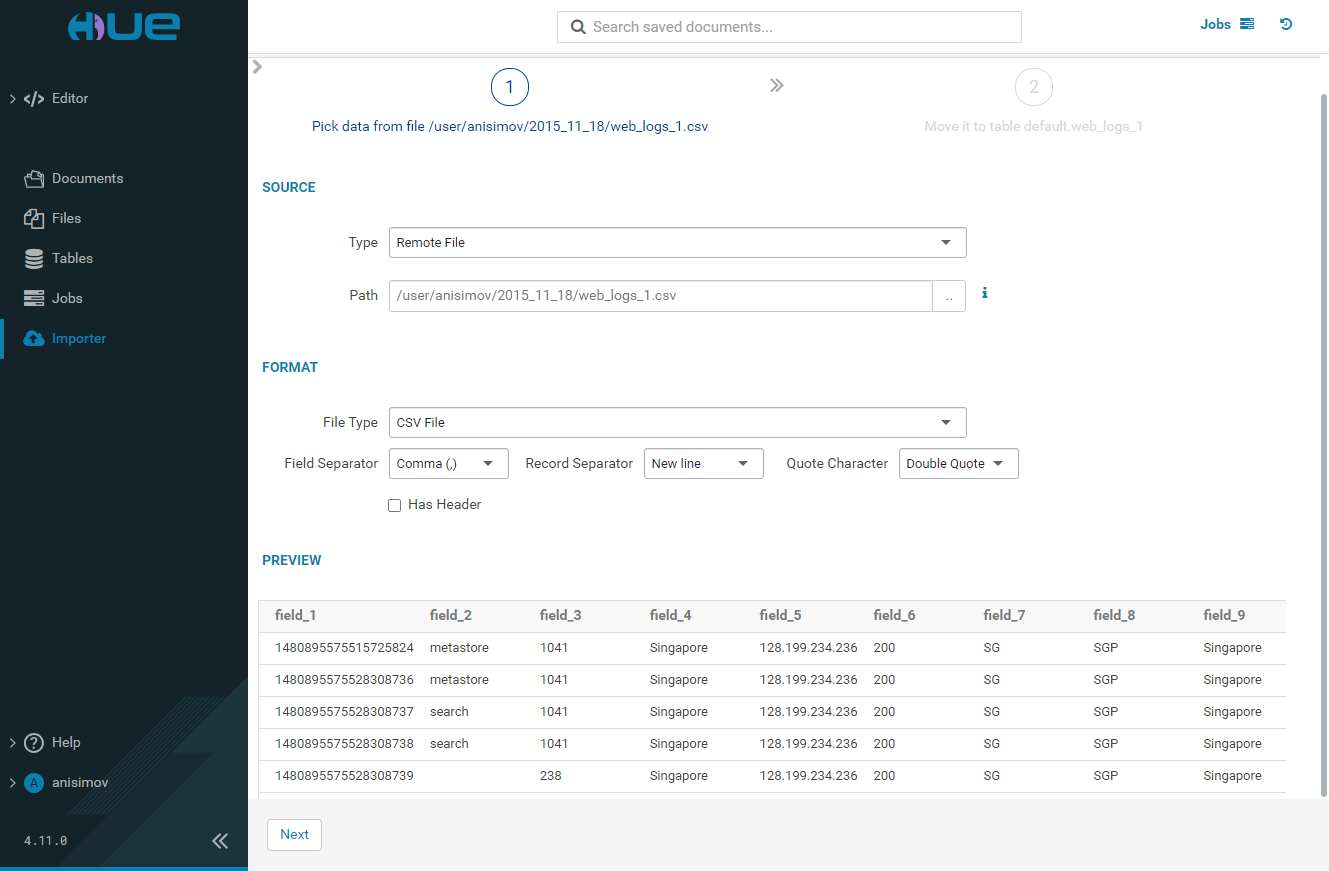Click the Next button
Viewport: 1329px width, 871px height.
coord(295,835)
